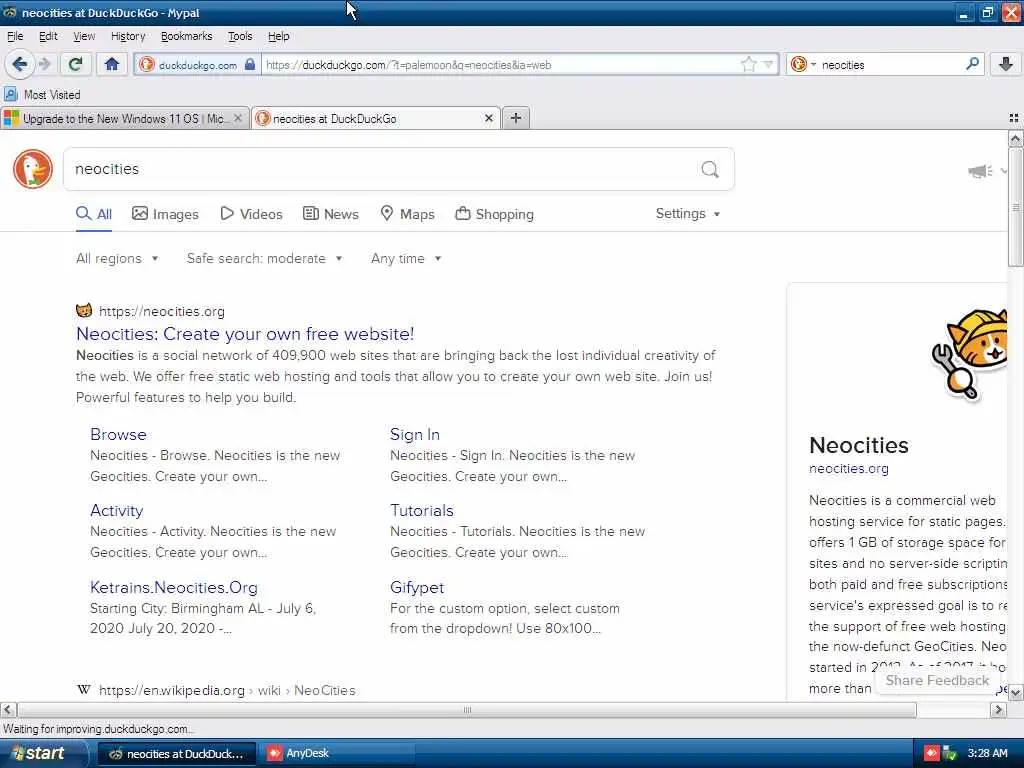Close the neocities at DuckDuckGo tab
Viewport: 1024px width, 768px height.
(x=488, y=118)
